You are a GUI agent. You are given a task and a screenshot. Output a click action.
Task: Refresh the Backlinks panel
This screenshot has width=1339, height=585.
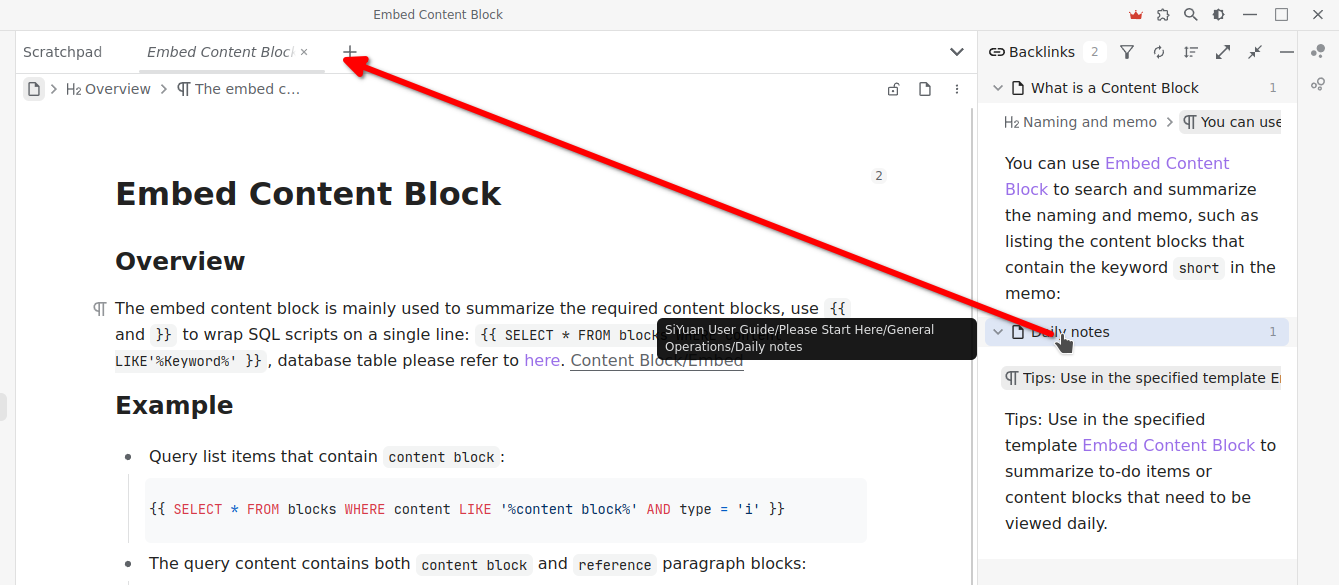pos(1158,51)
